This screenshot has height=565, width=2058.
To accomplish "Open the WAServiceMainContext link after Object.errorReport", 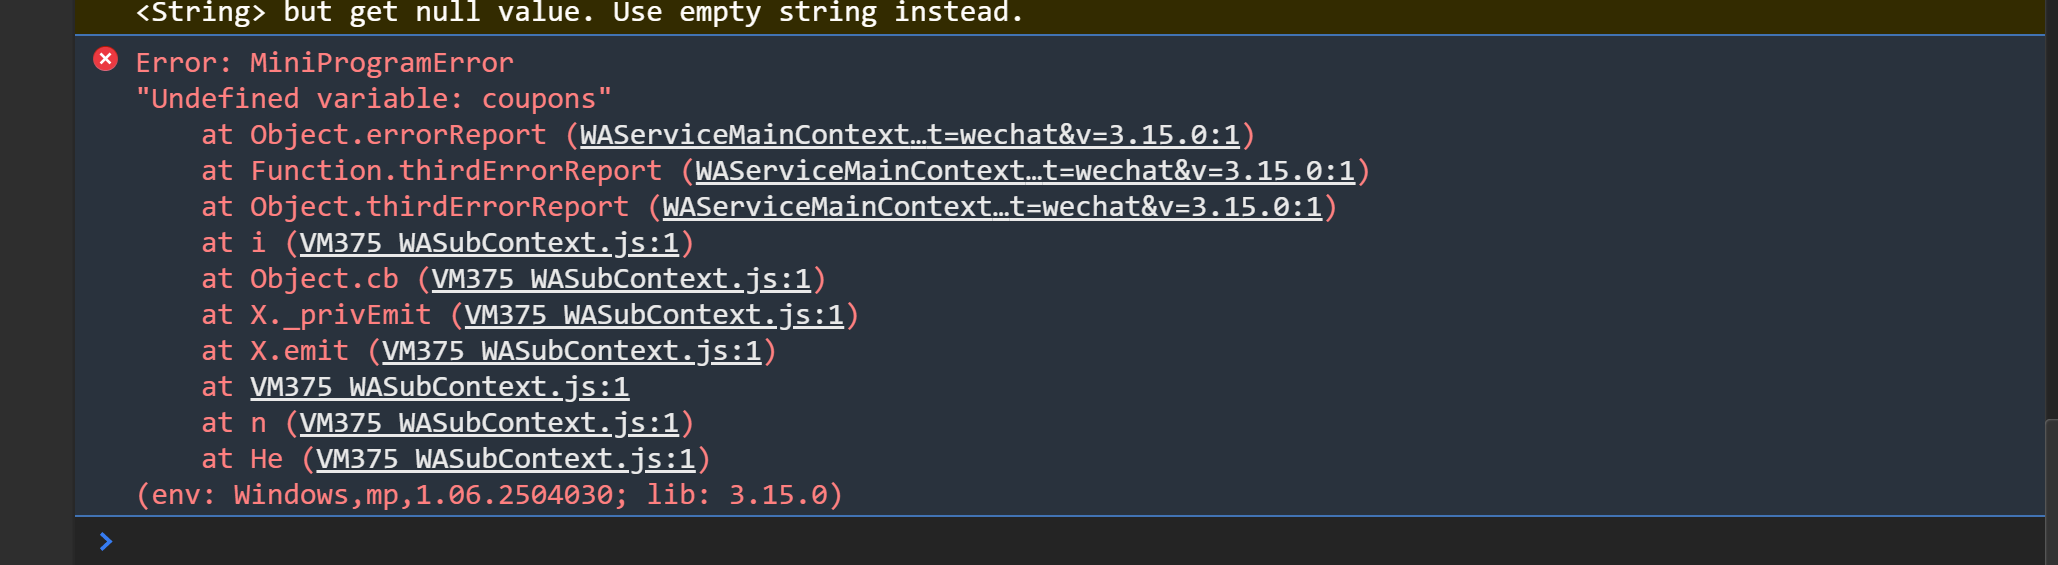I will [x=909, y=135].
